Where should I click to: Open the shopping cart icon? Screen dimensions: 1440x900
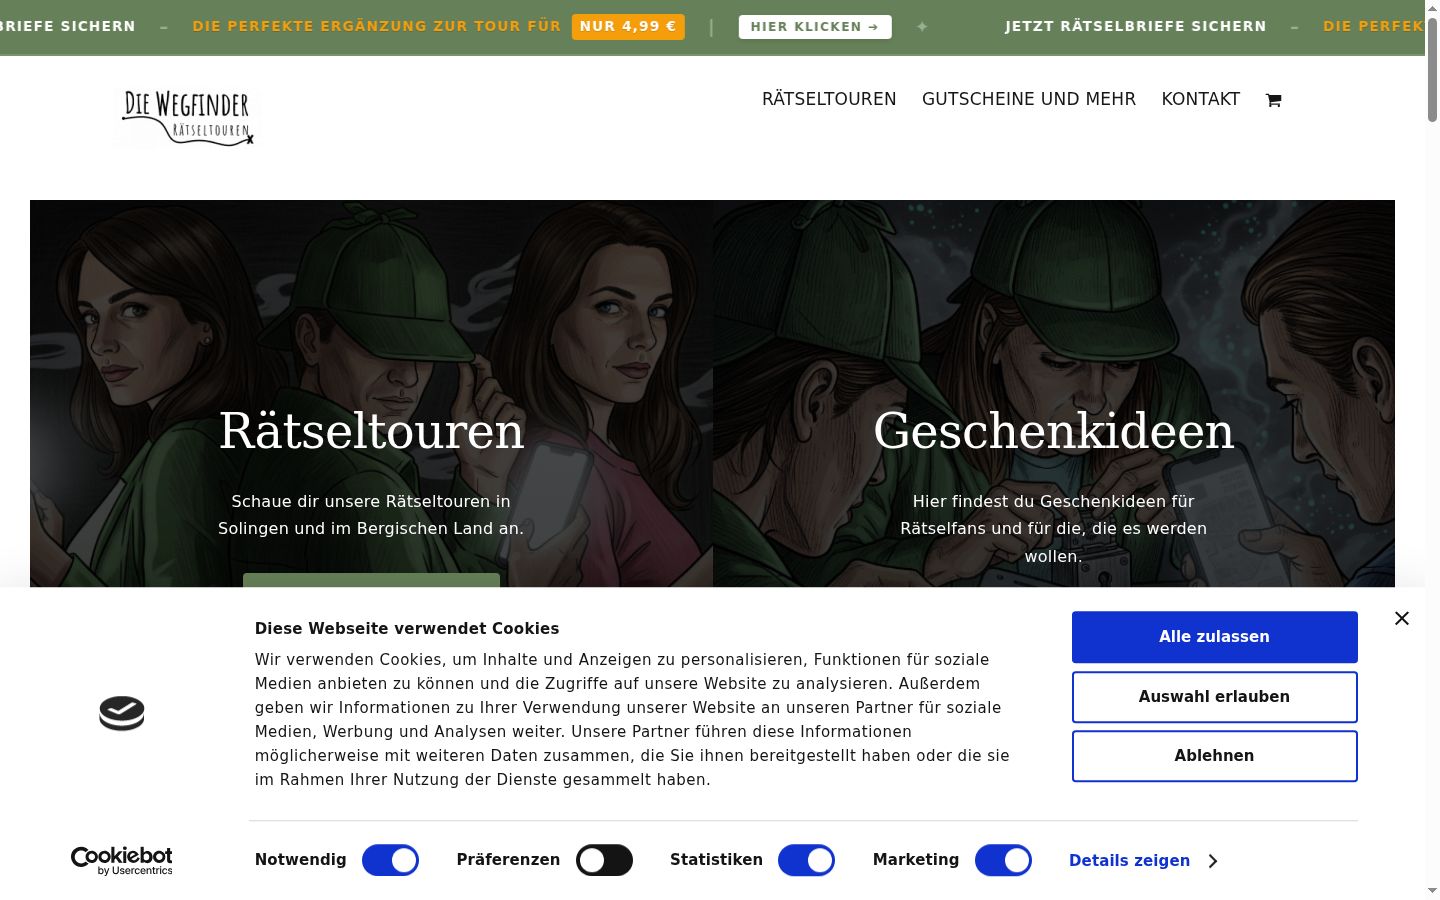[1273, 100]
